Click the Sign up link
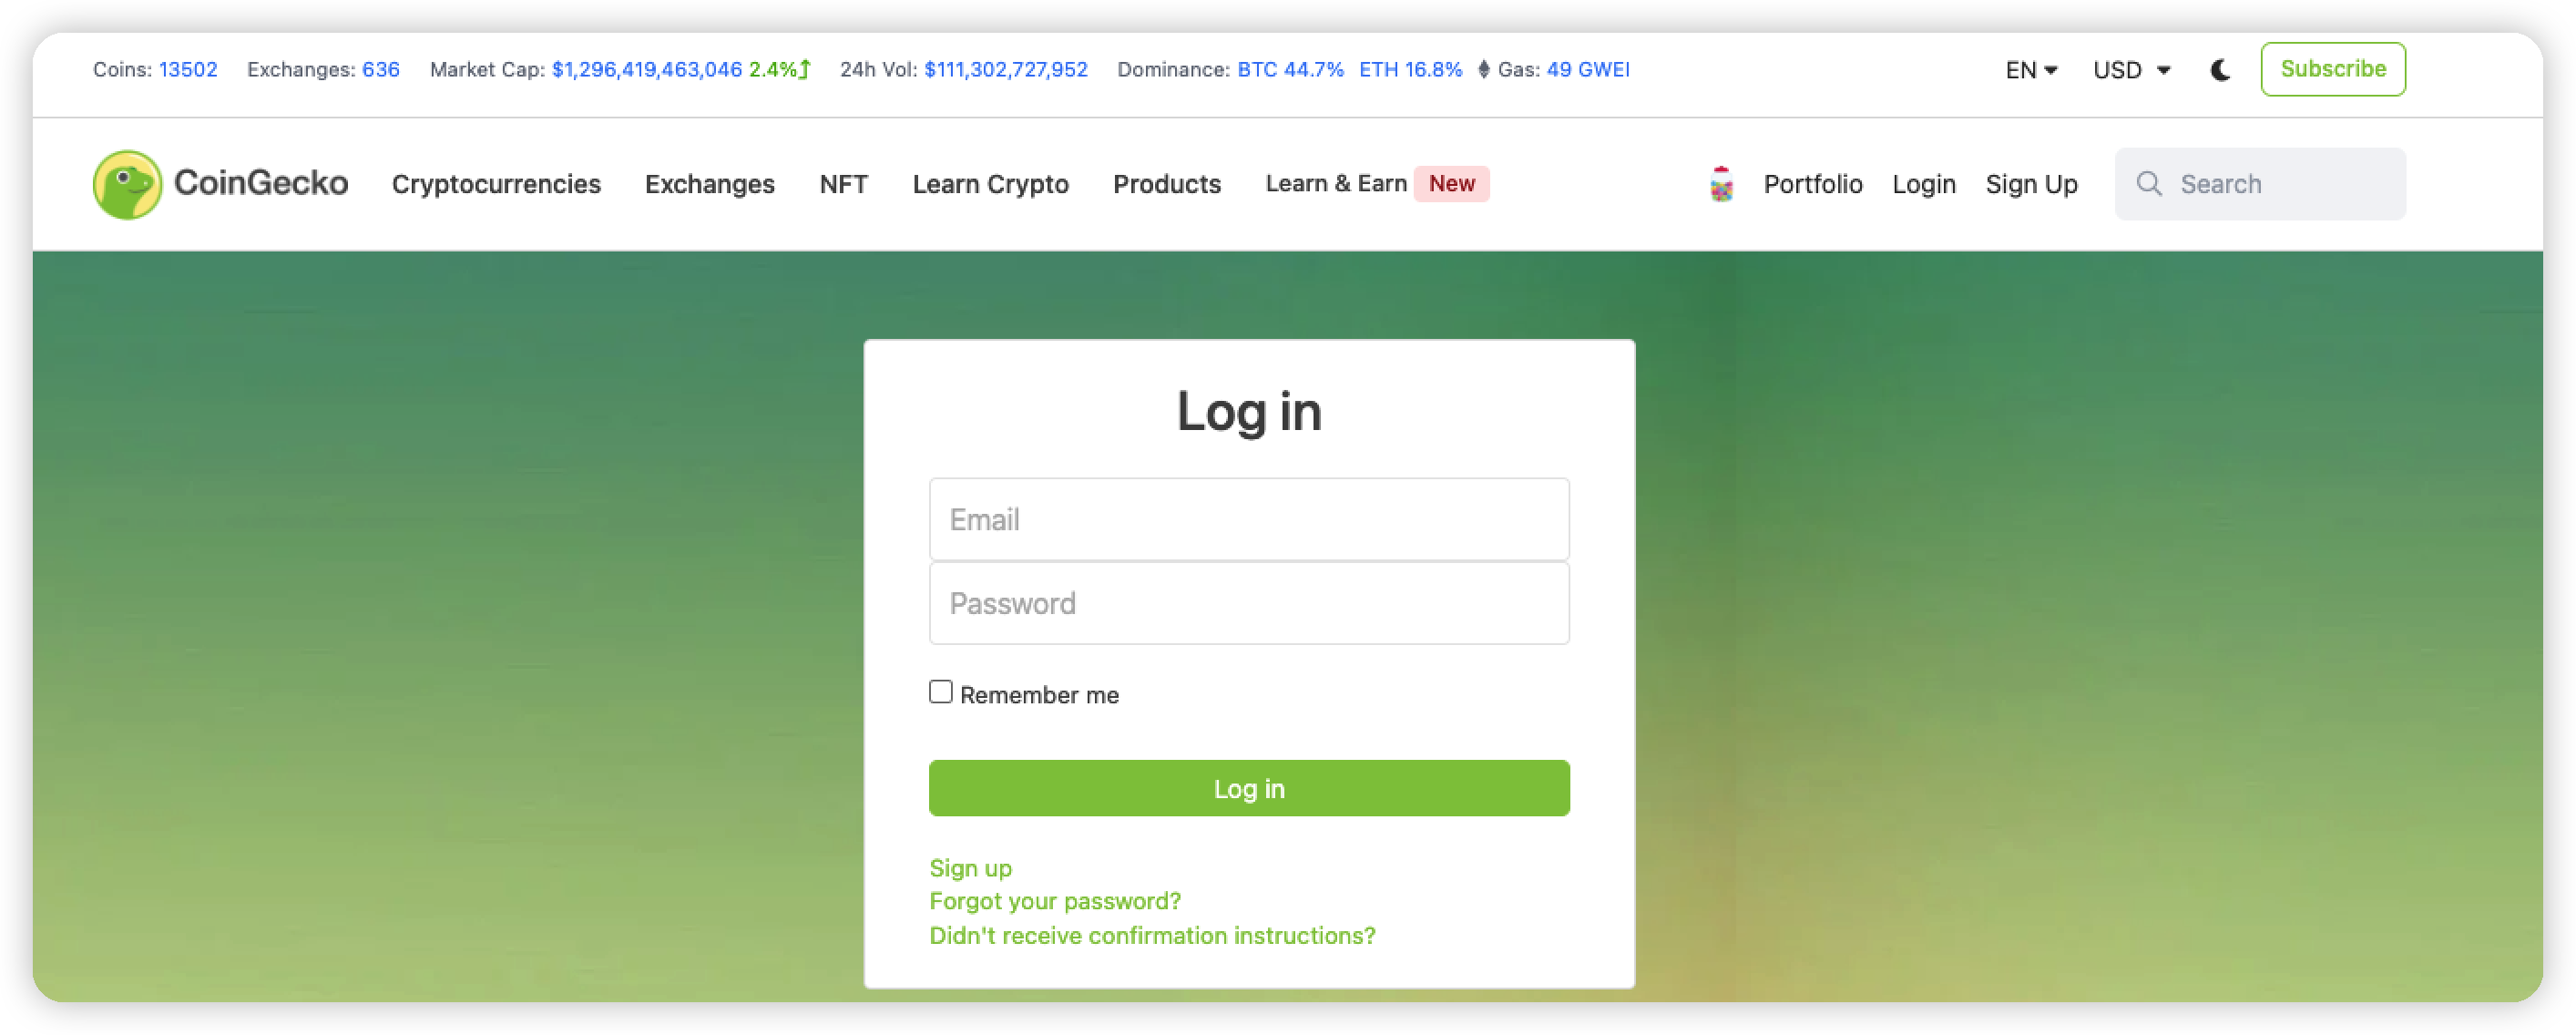Screen dimensions: 2576x1035 pyautogui.click(x=969, y=867)
